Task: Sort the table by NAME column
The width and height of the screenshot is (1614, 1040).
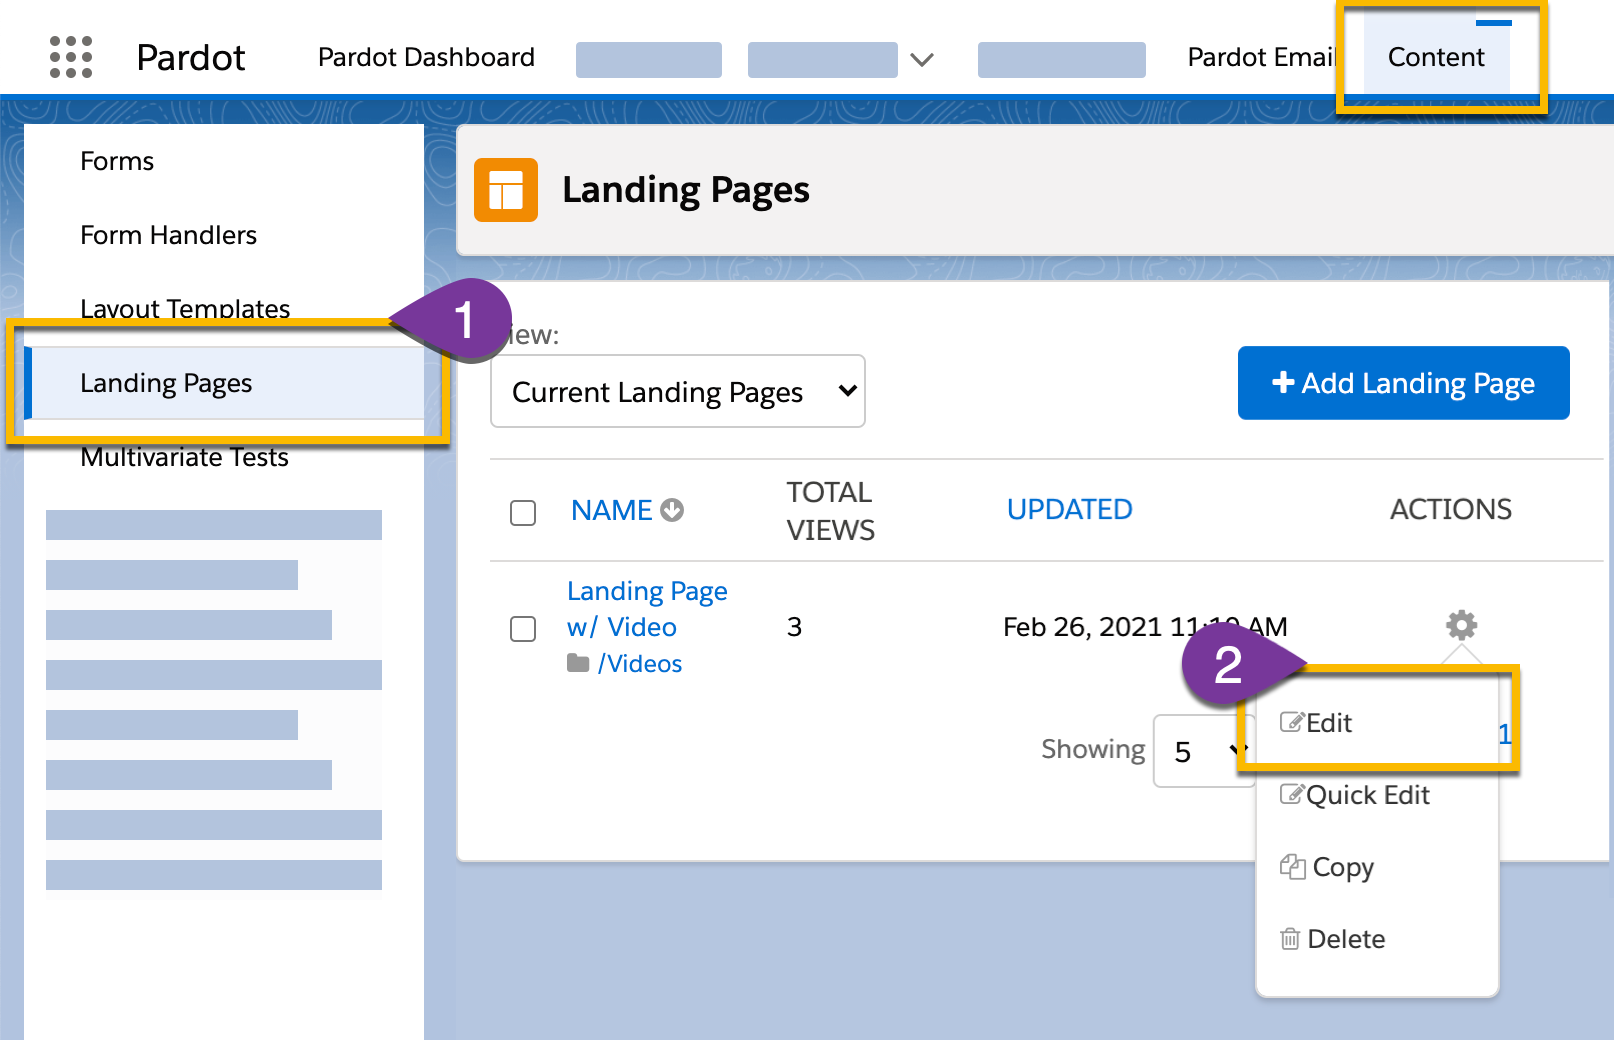Action: pos(611,510)
